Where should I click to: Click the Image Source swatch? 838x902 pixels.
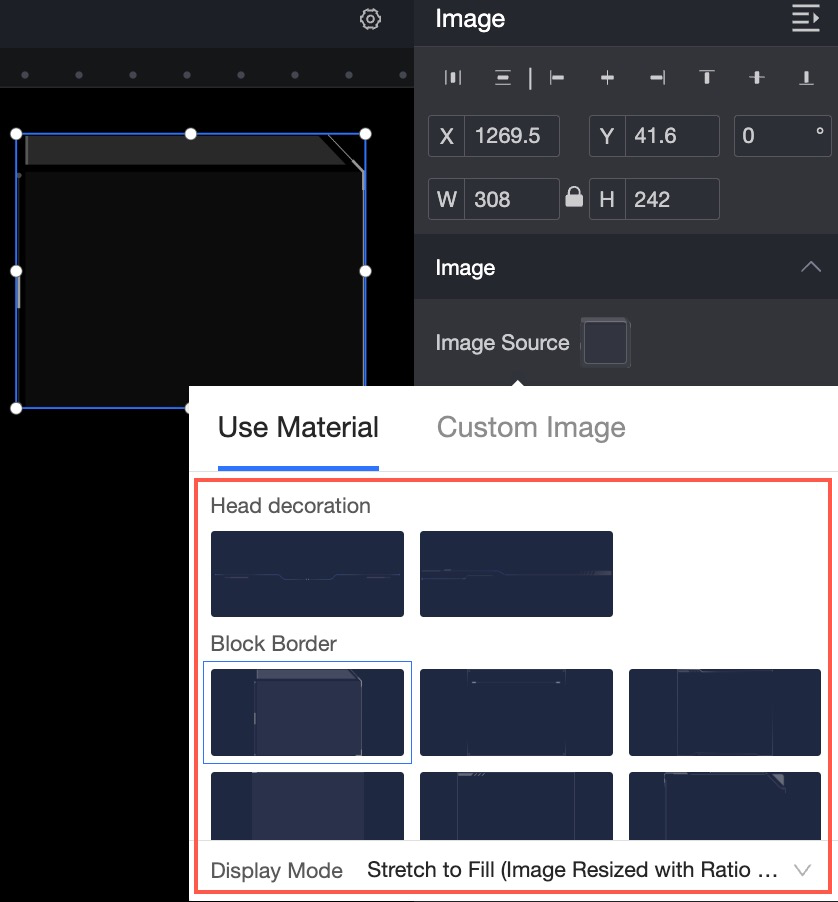coord(605,342)
